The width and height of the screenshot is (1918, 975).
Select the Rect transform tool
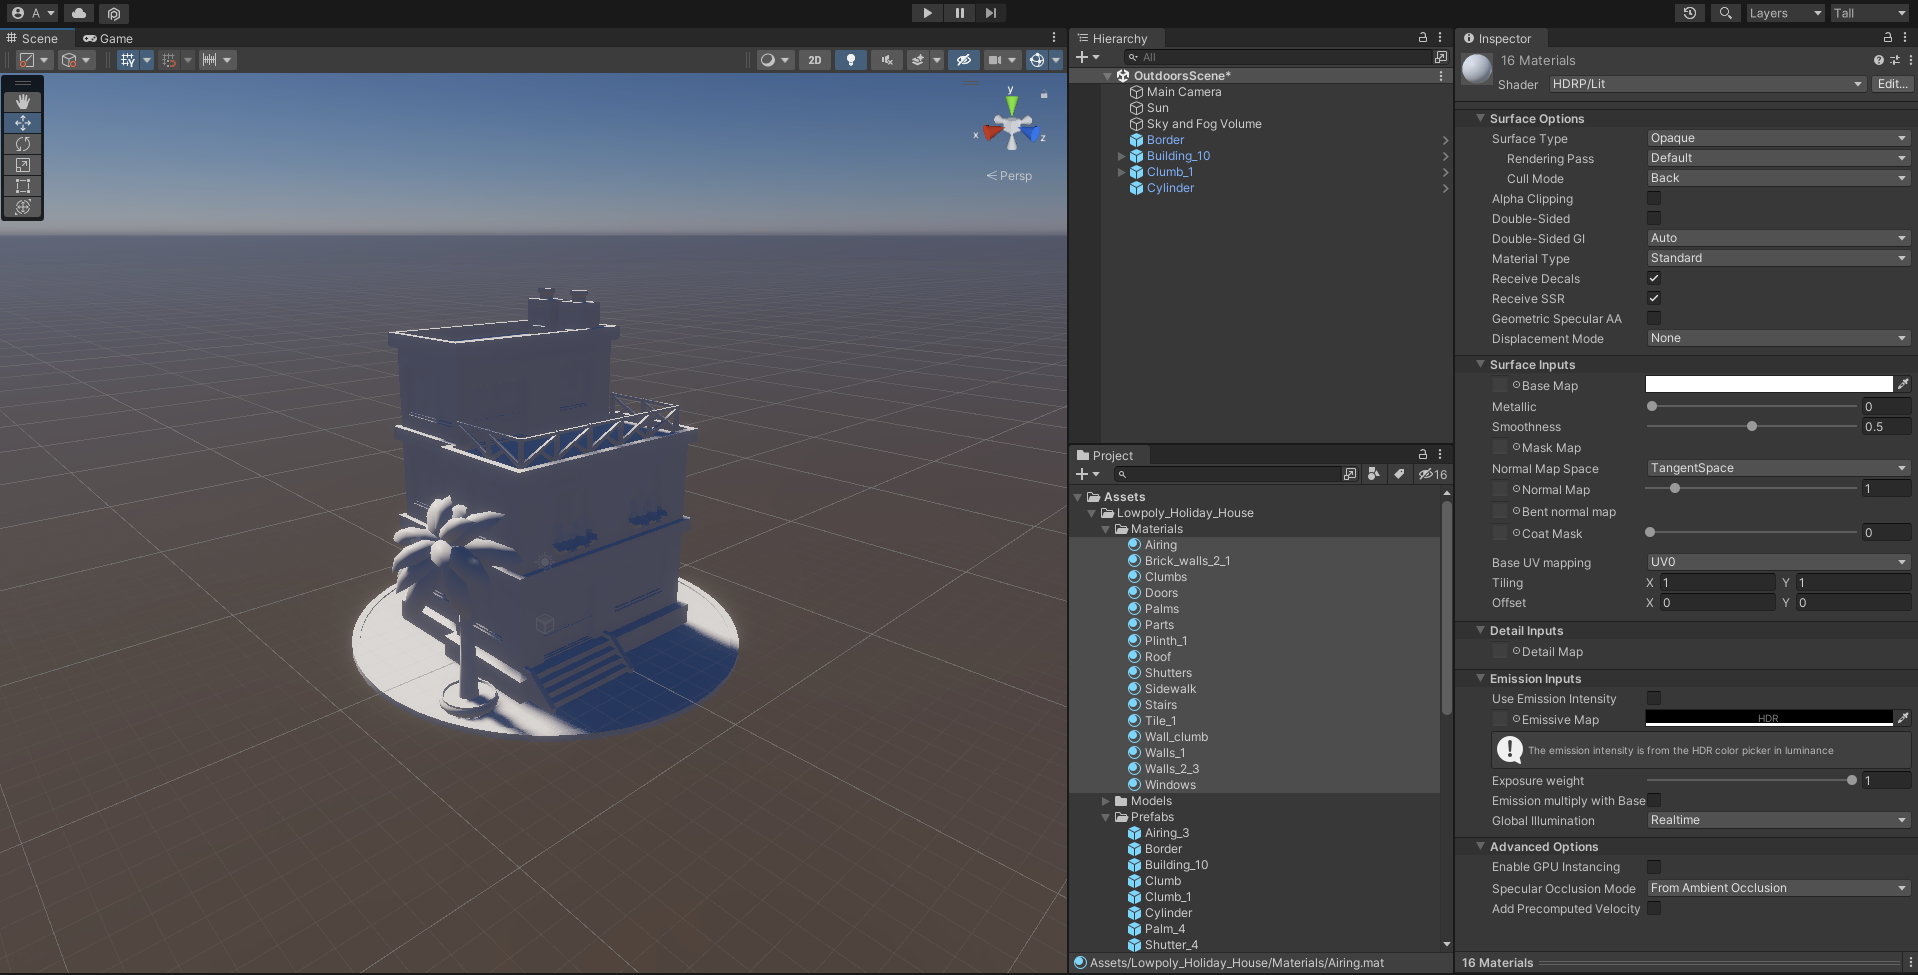click(22, 186)
